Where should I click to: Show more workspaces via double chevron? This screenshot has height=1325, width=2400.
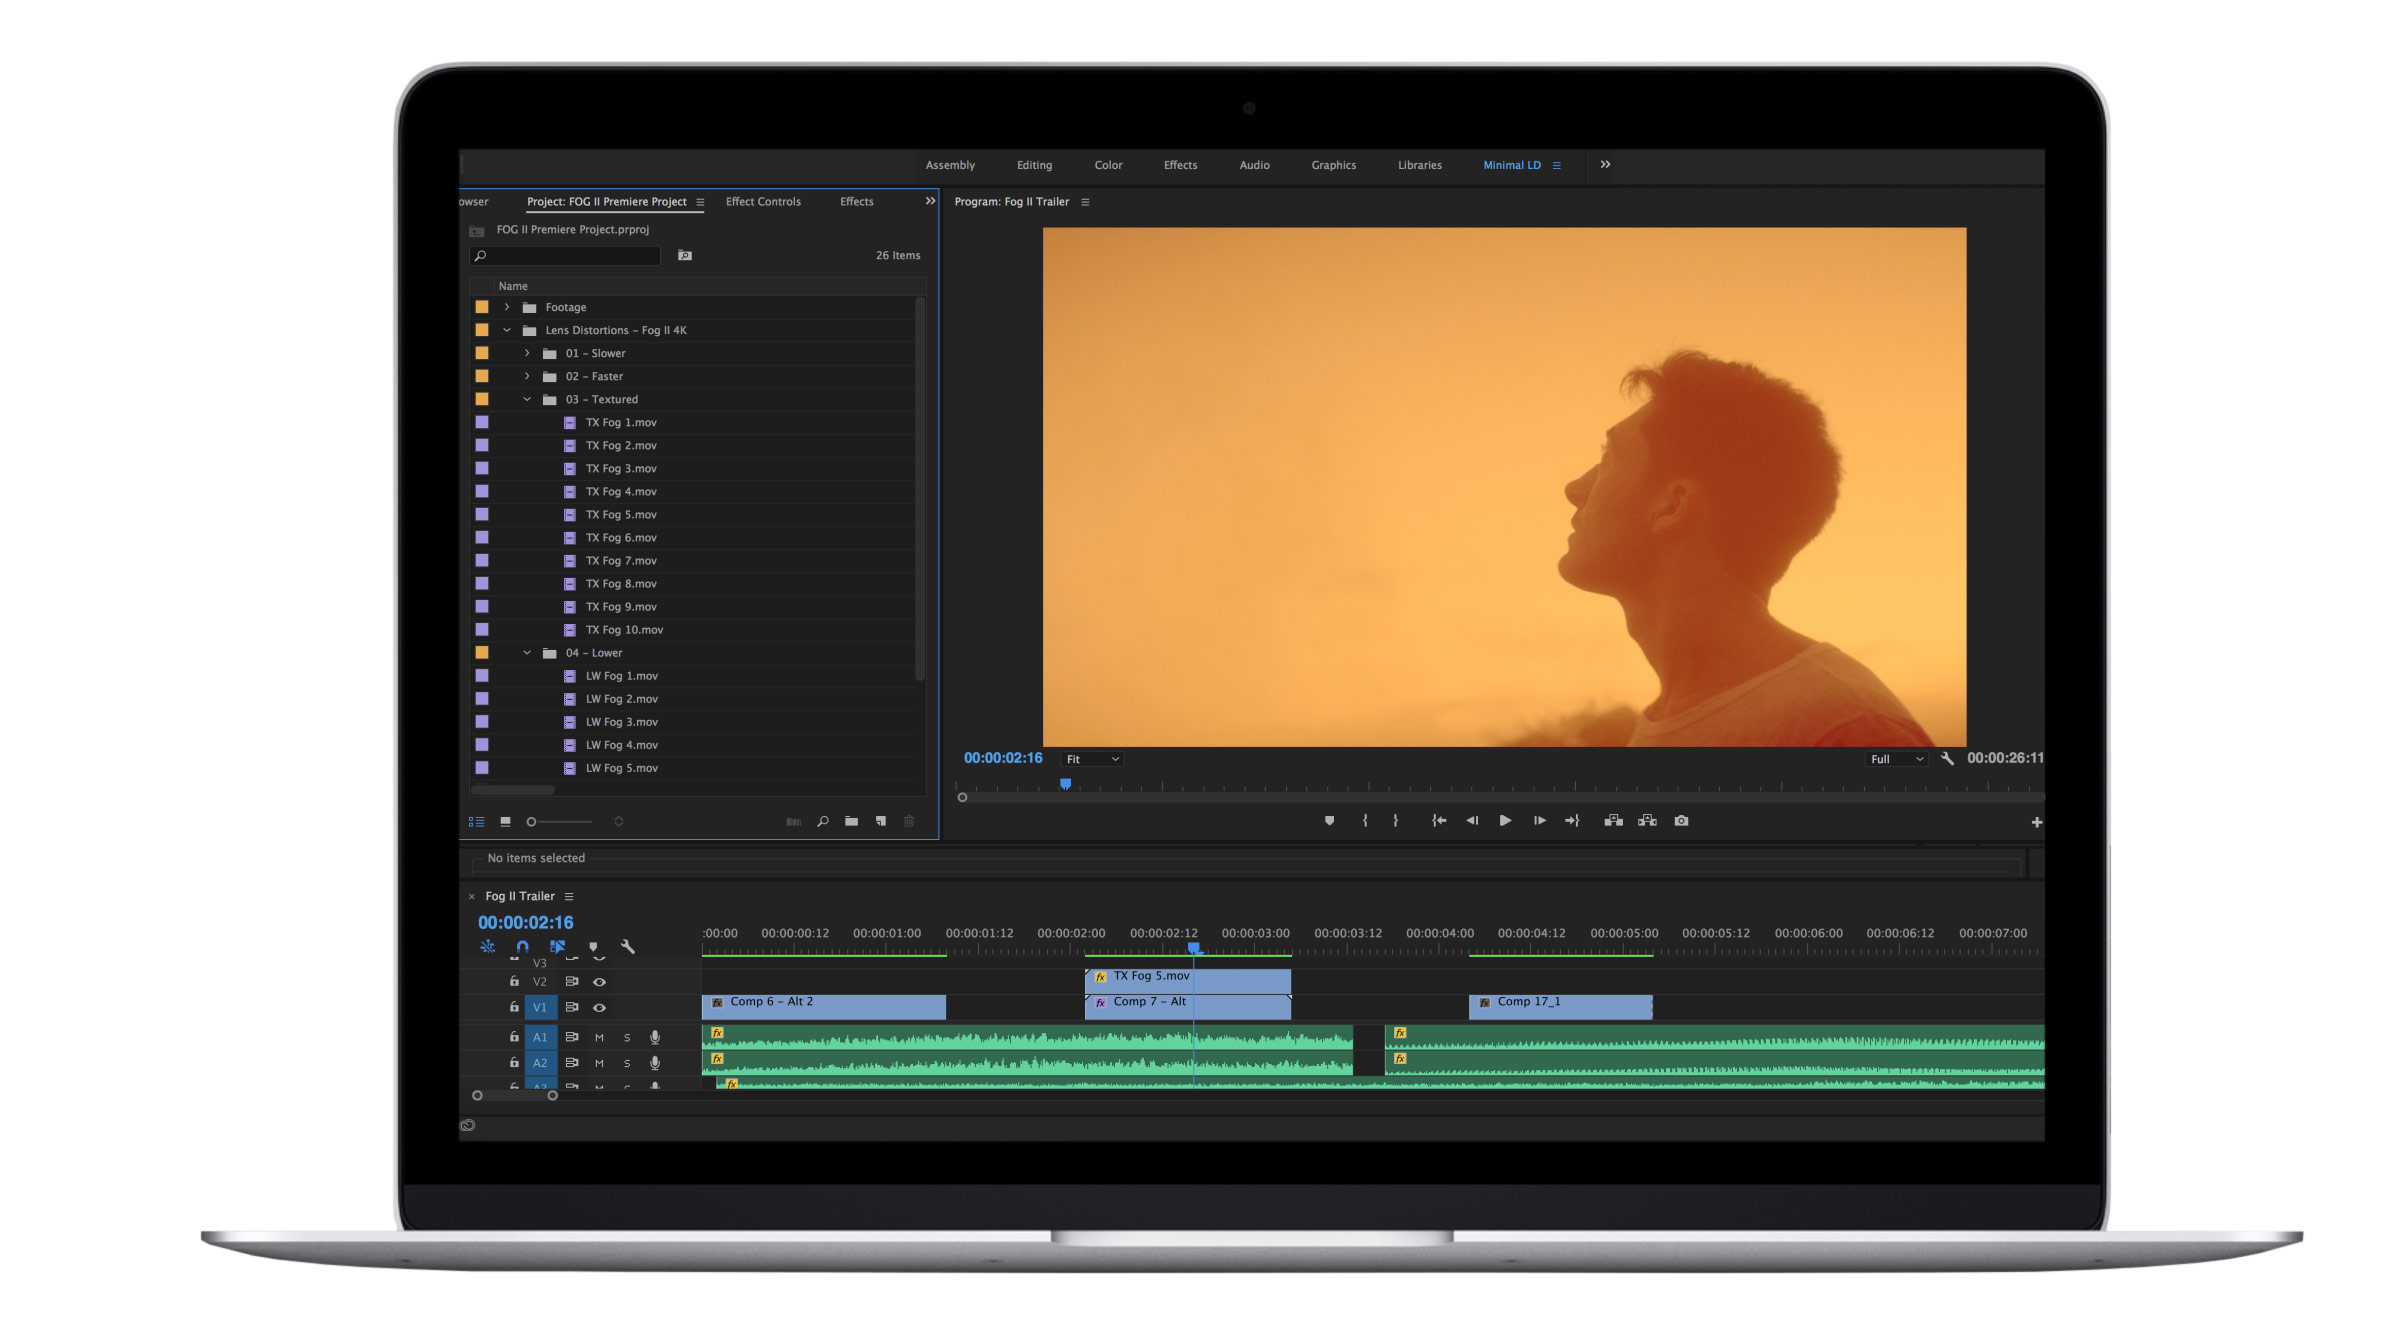pos(1605,165)
